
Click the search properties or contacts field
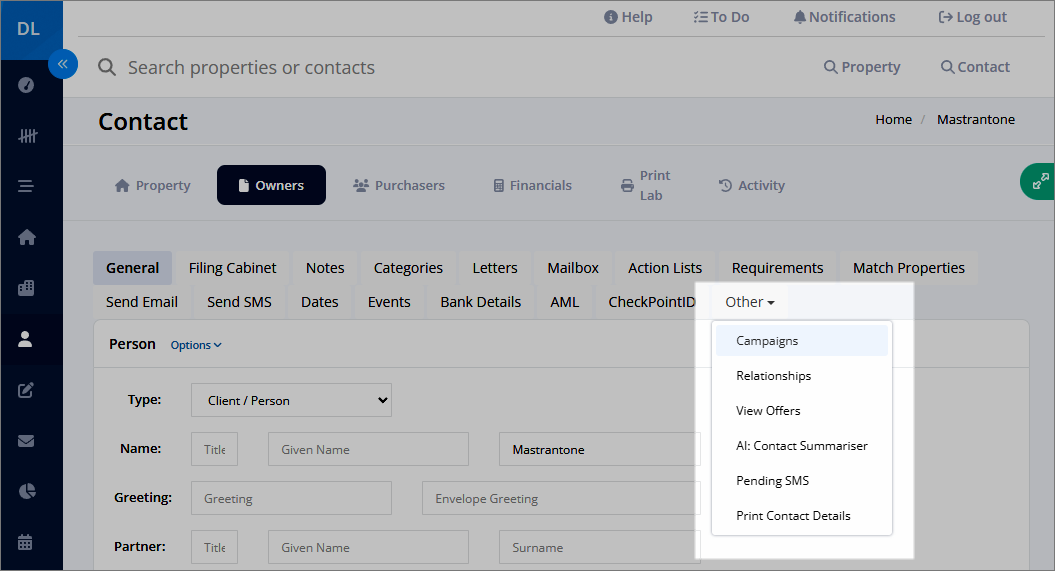[251, 67]
